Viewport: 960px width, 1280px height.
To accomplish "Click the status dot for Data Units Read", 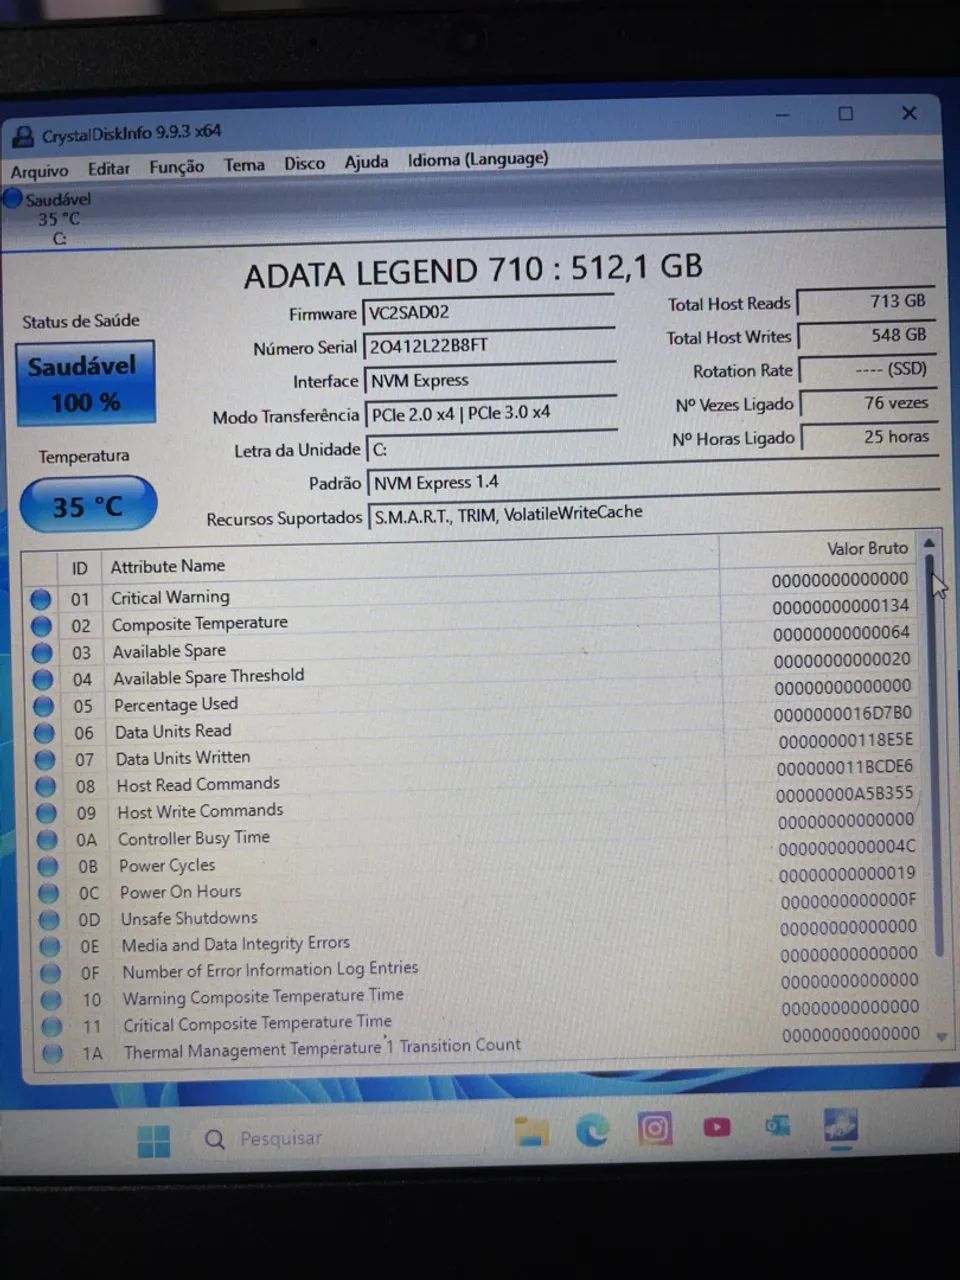I will 45,733.
